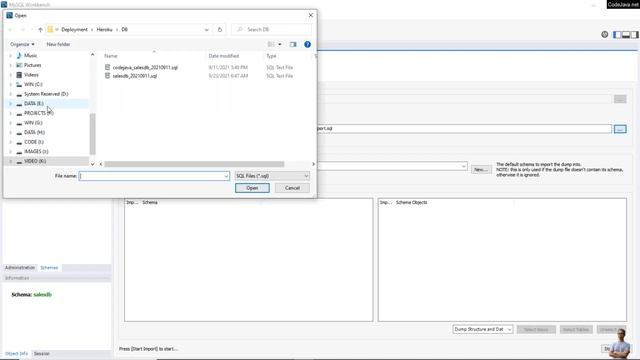Screen dimensions: 640x360
Task: Click the Schema Objects column header
Action: (411, 202)
